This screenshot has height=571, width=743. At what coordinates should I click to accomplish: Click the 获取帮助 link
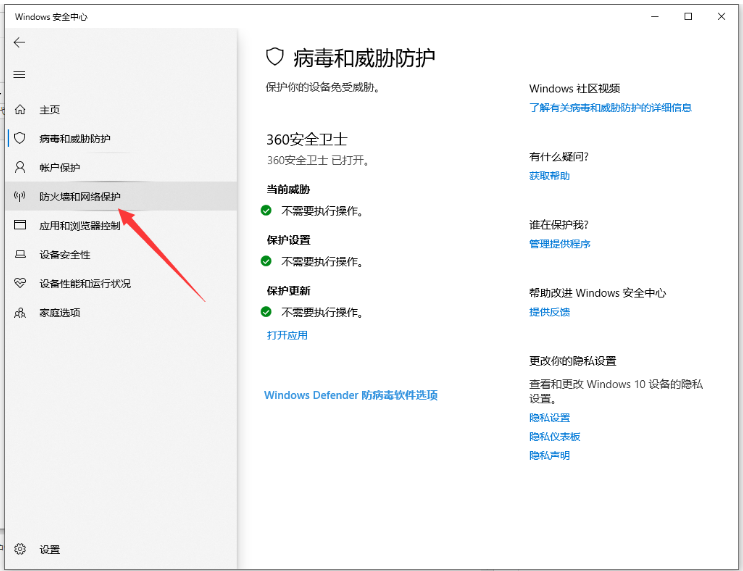pos(549,175)
